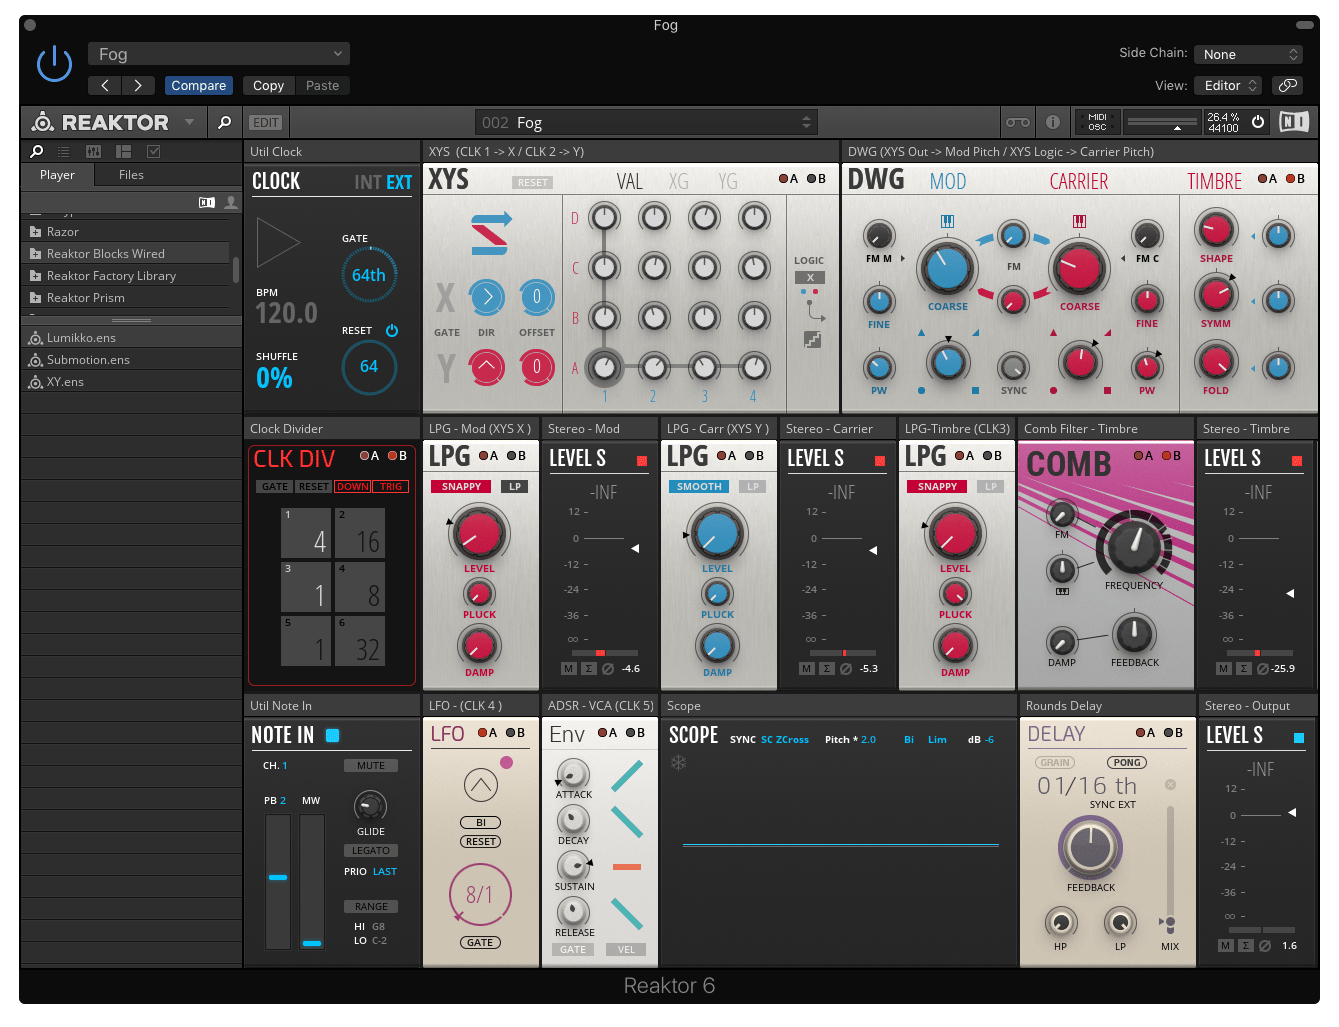Toggle MUTE in the Note In block

371,765
